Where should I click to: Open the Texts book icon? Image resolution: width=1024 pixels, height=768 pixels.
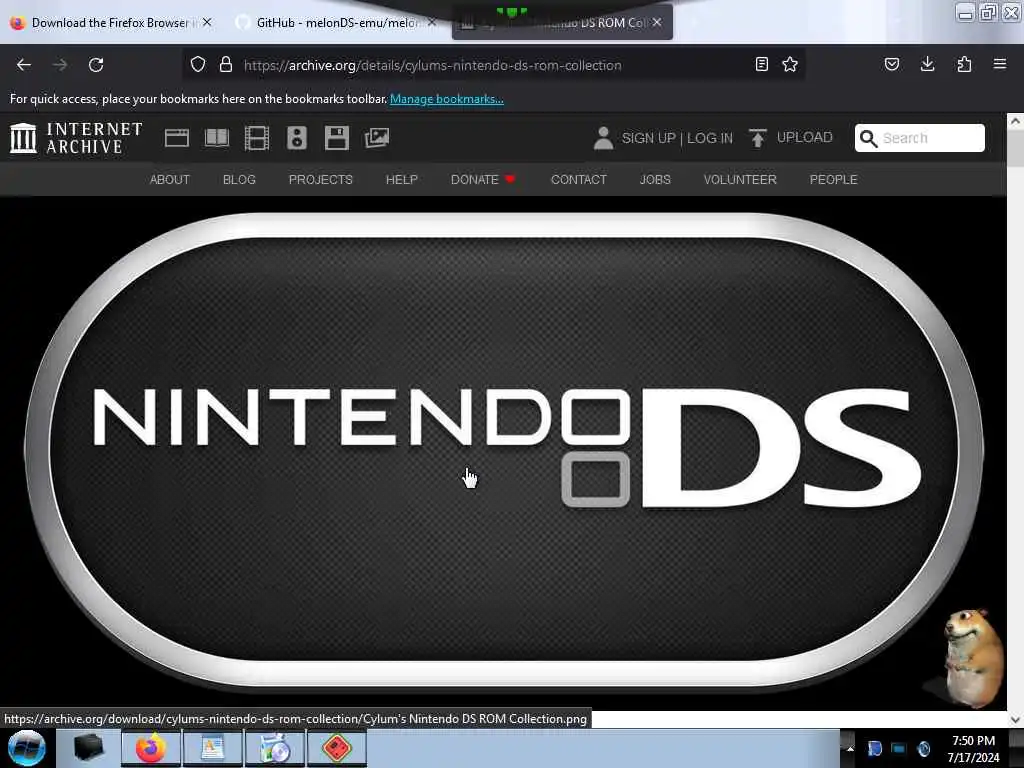[217, 138]
